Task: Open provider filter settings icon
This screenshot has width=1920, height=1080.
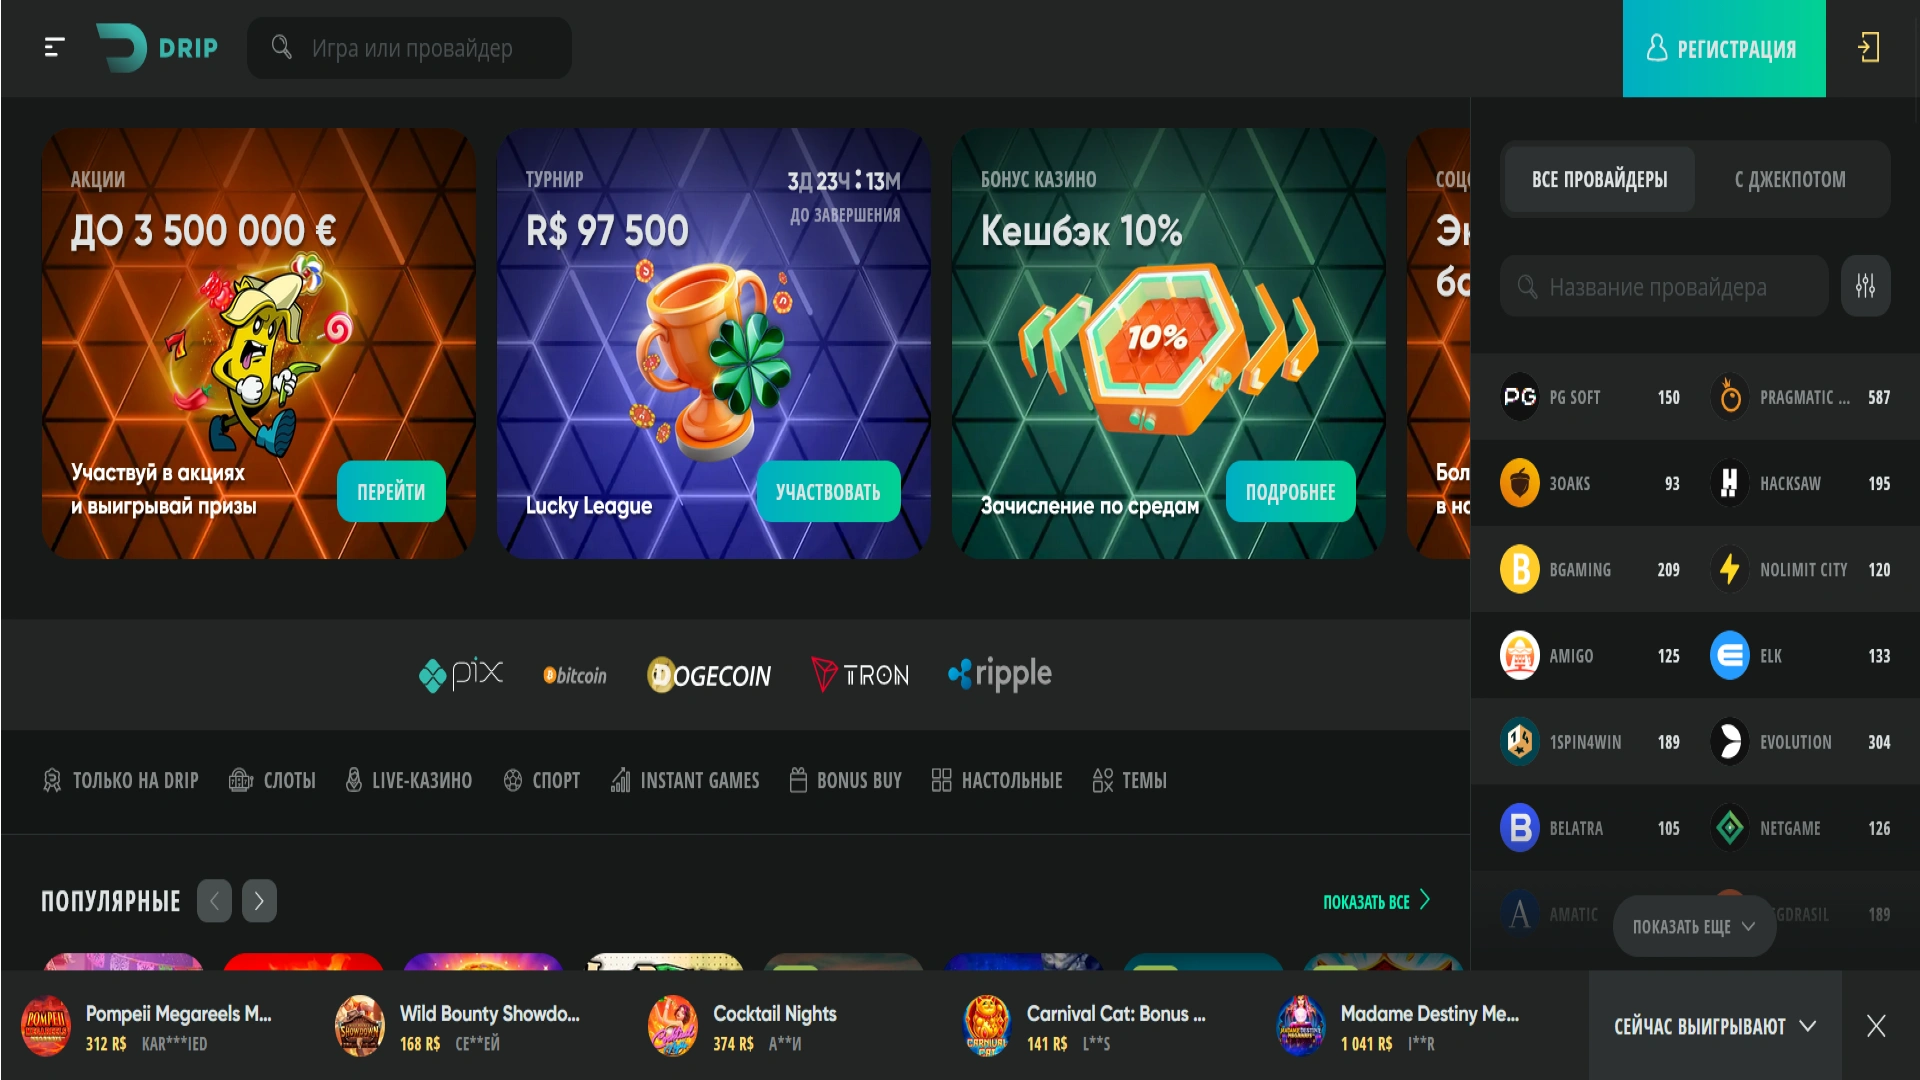Action: tap(1866, 286)
